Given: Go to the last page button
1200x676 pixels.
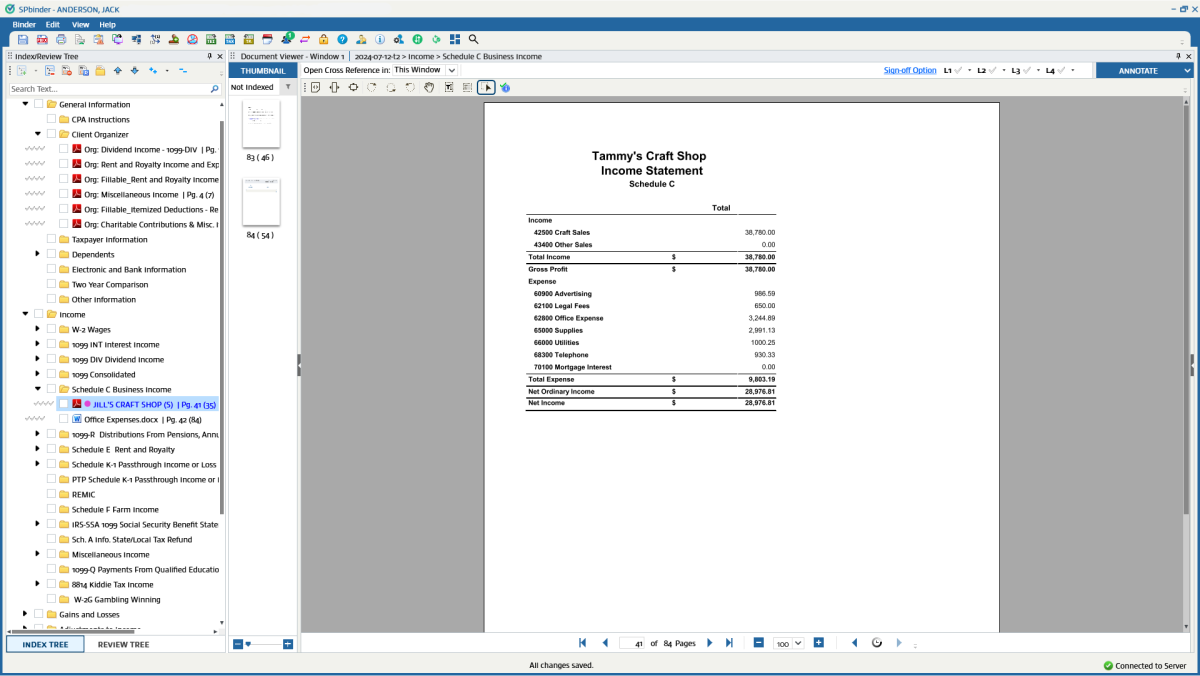Looking at the screenshot, I should coord(729,643).
